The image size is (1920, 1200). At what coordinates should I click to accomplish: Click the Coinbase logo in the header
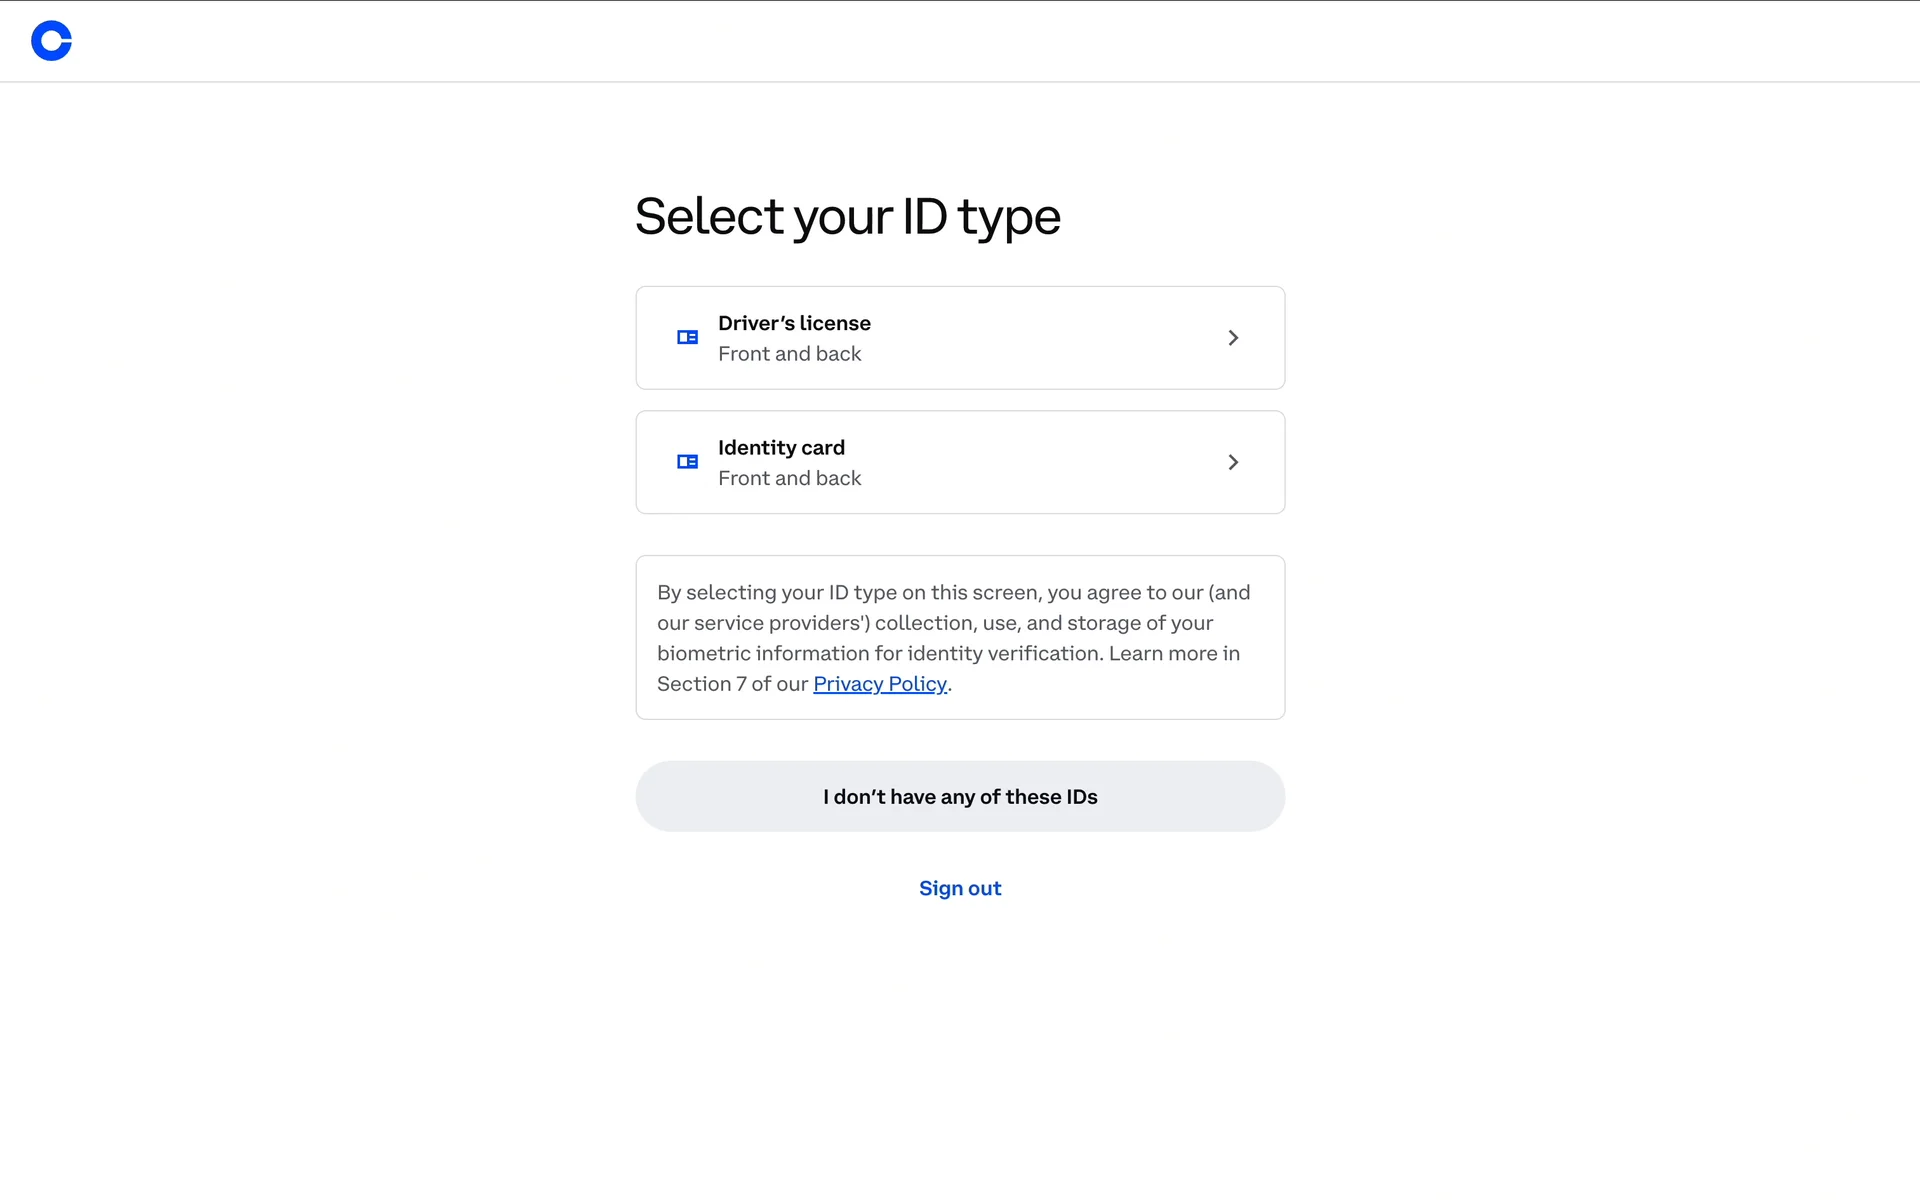[x=51, y=41]
